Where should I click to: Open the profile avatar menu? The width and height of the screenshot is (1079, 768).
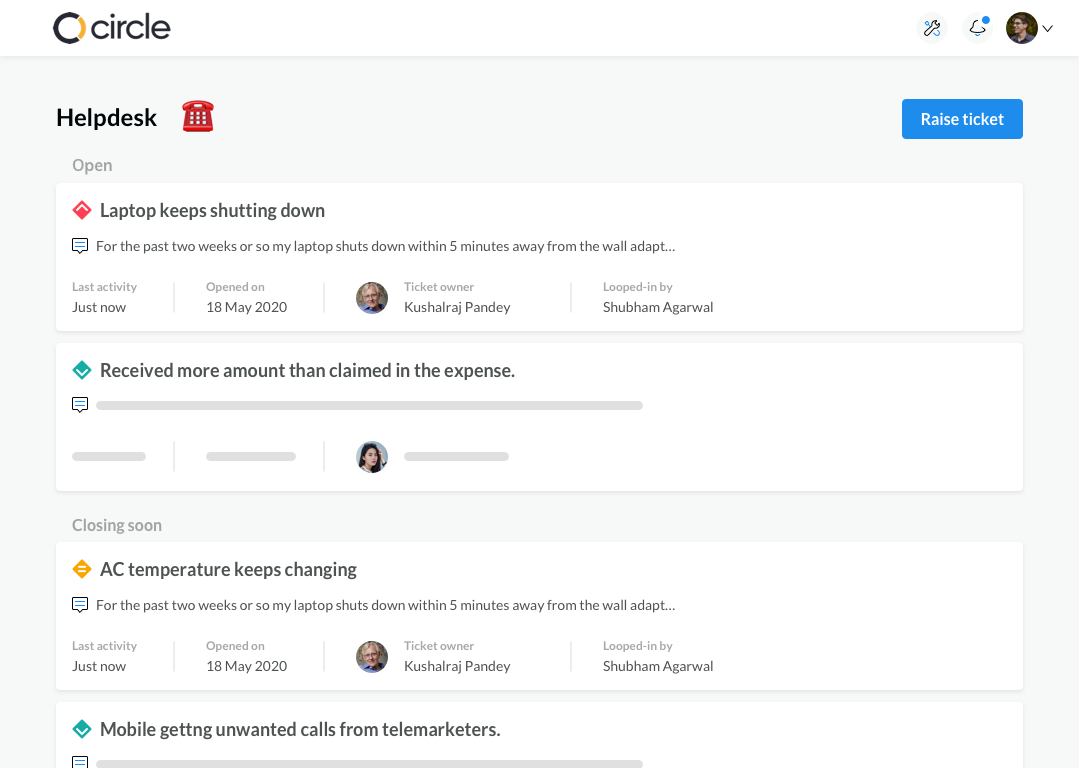(1021, 28)
